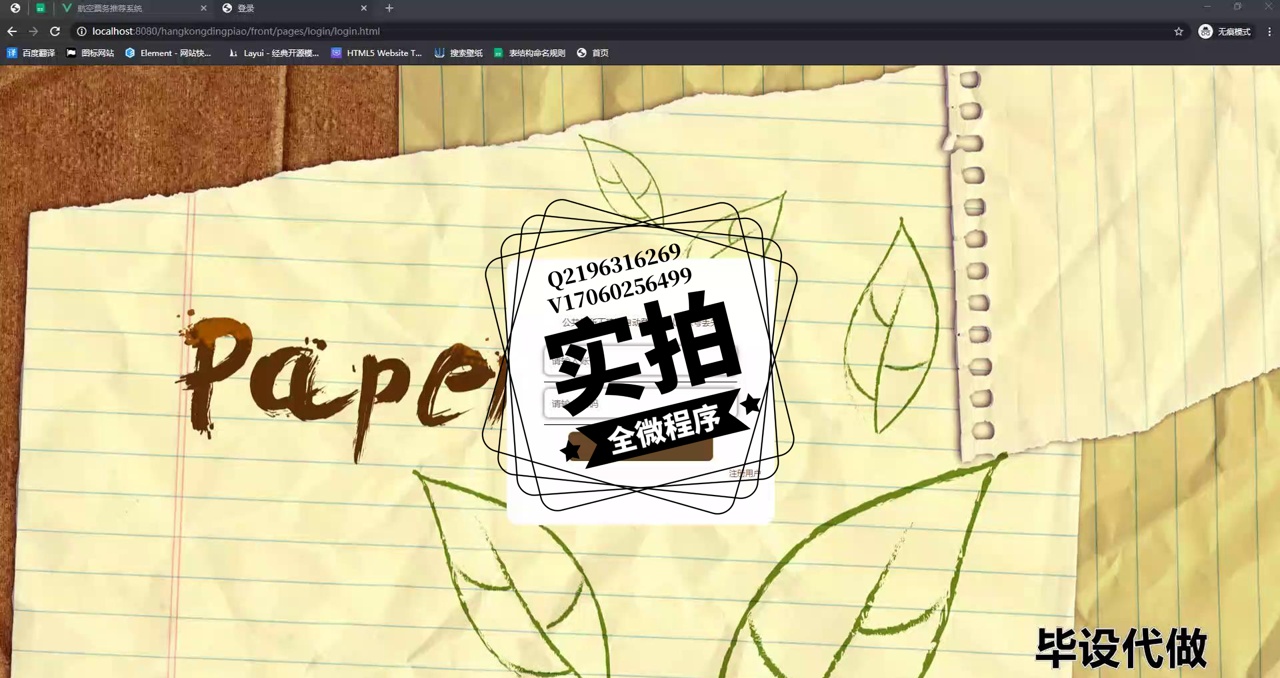Viewport: 1280px width, 678px height.
Task: Minimize the browser window
Action: pyautogui.click(x=1208, y=7)
